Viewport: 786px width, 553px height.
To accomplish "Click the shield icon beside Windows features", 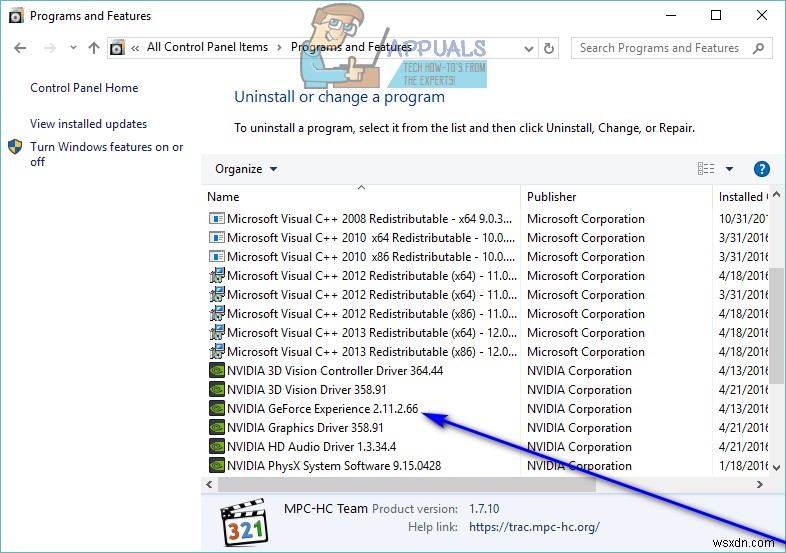I will (15, 147).
